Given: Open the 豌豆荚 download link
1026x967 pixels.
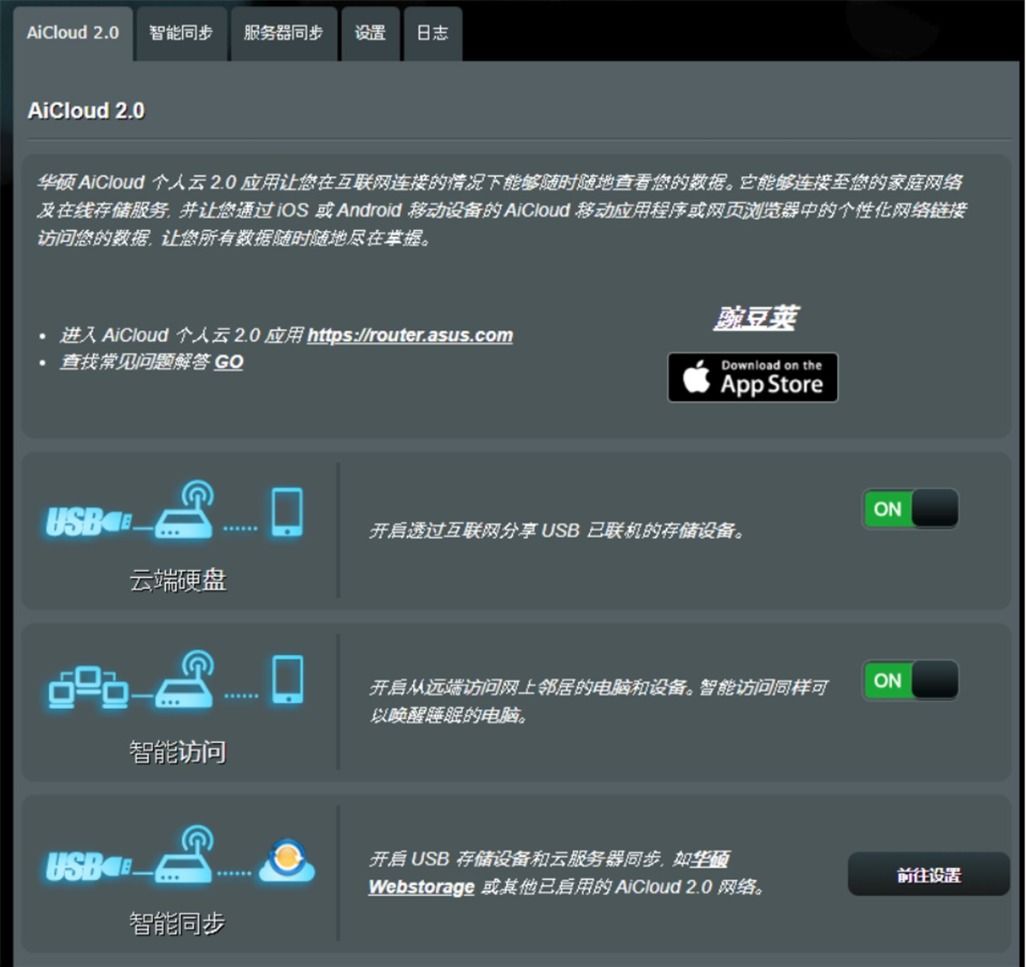Looking at the screenshot, I should pos(756,318).
